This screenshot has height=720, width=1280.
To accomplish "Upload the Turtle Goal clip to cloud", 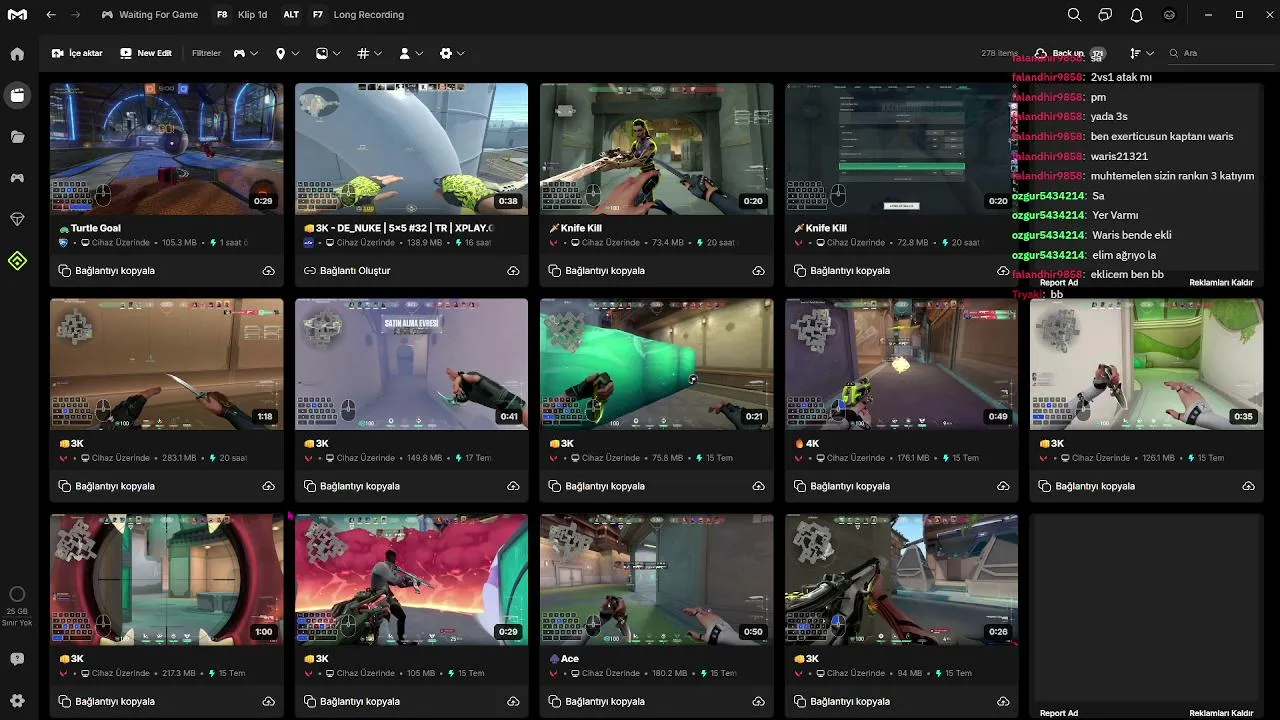I will point(268,271).
